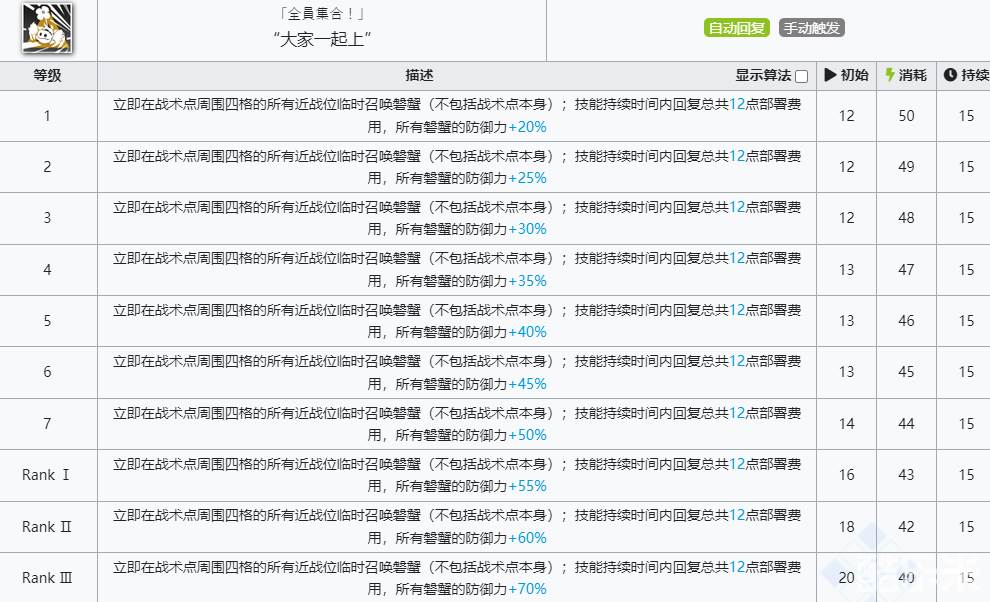The image size is (990, 602).
Task: Click the blue +20% value in level 1
Action: click(x=527, y=127)
